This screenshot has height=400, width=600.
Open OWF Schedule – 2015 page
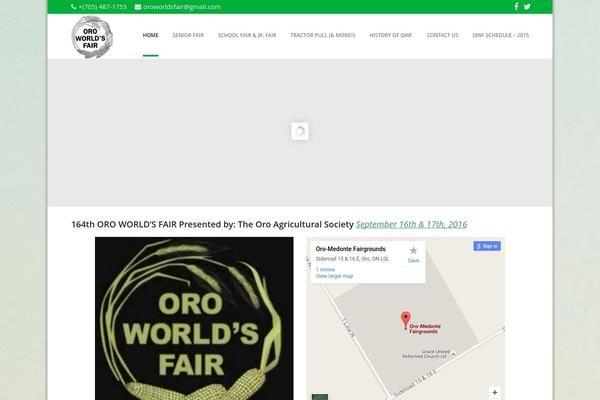501,35
